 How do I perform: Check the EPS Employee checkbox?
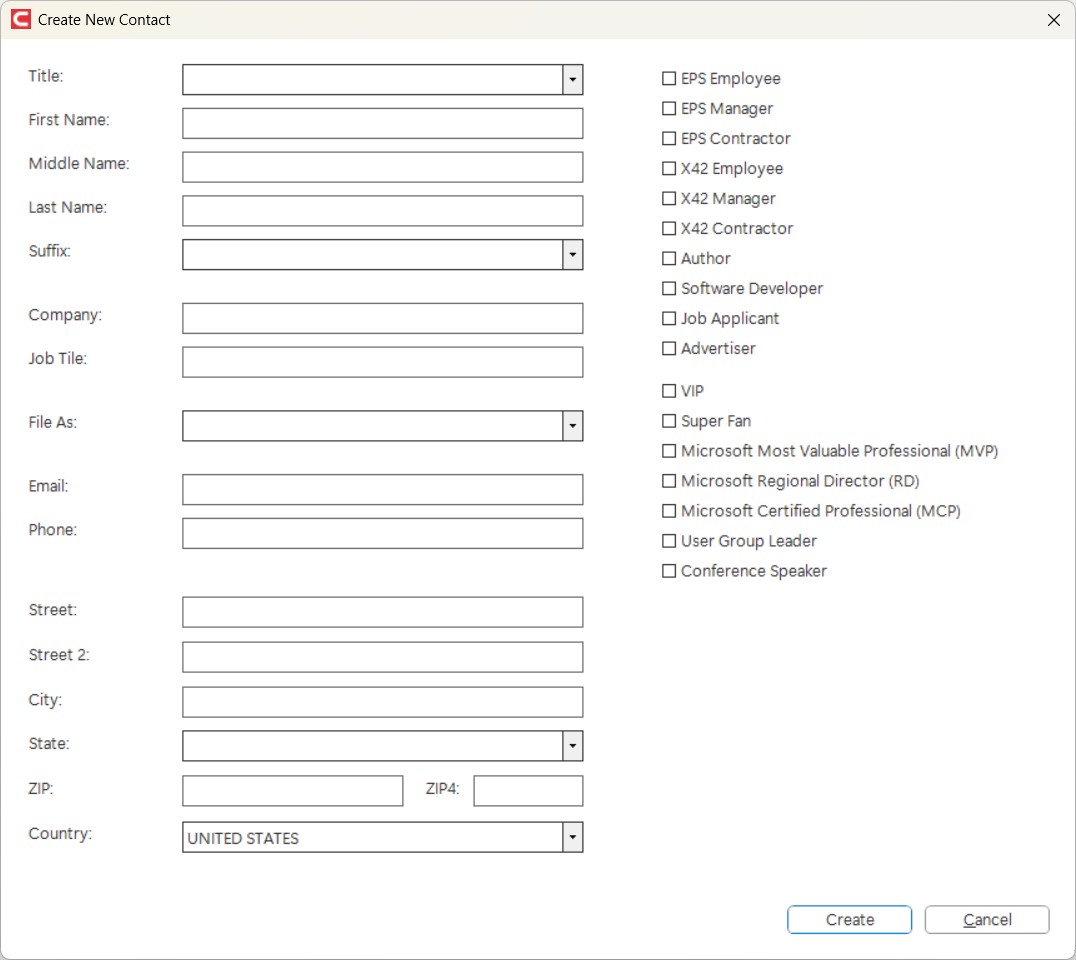click(x=669, y=78)
